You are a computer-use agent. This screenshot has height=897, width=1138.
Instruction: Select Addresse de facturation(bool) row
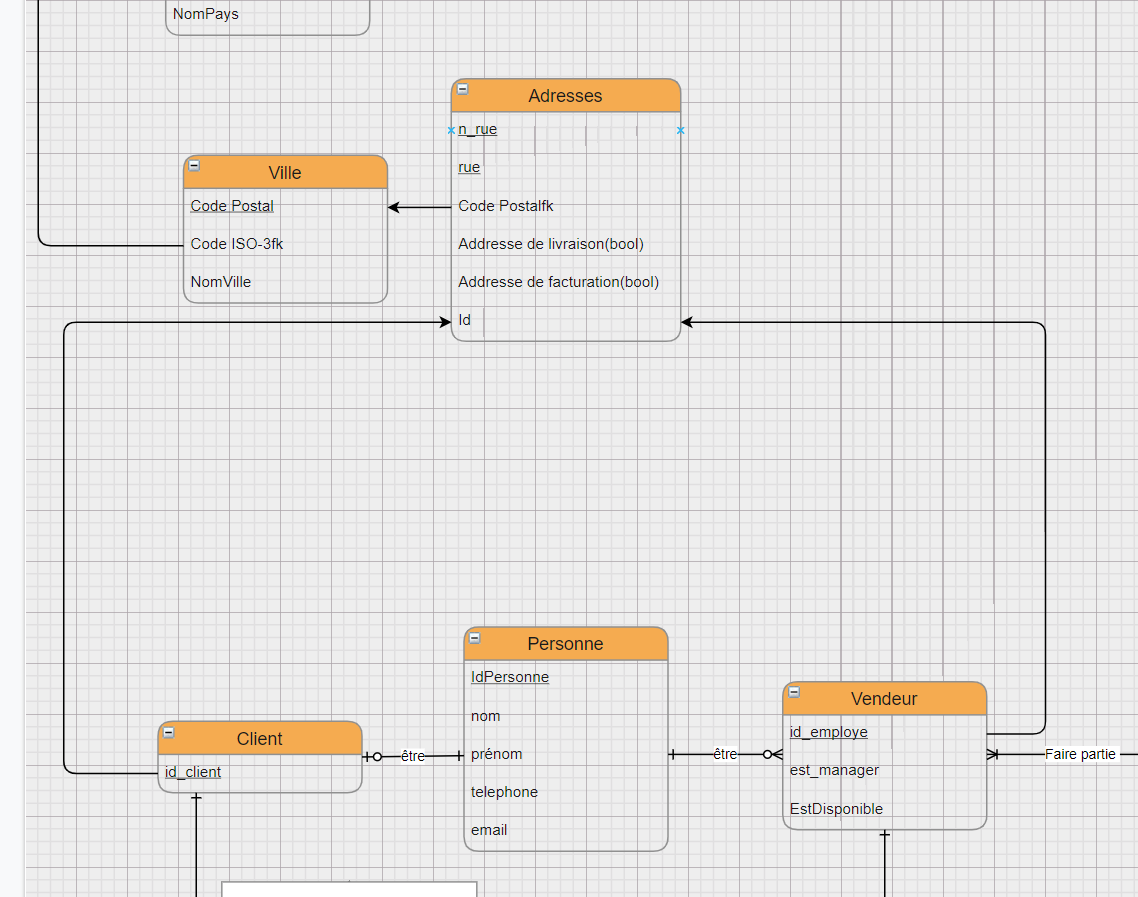[x=565, y=282]
